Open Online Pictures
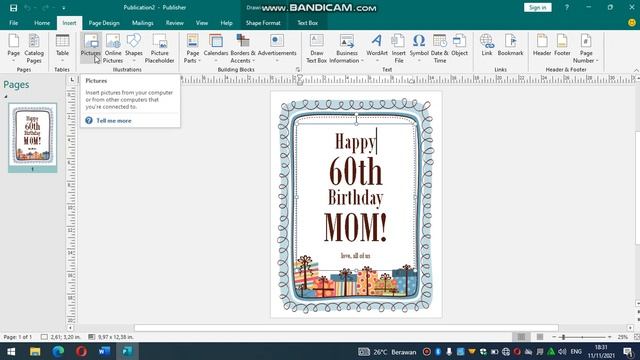The image size is (640, 360). pos(113,48)
